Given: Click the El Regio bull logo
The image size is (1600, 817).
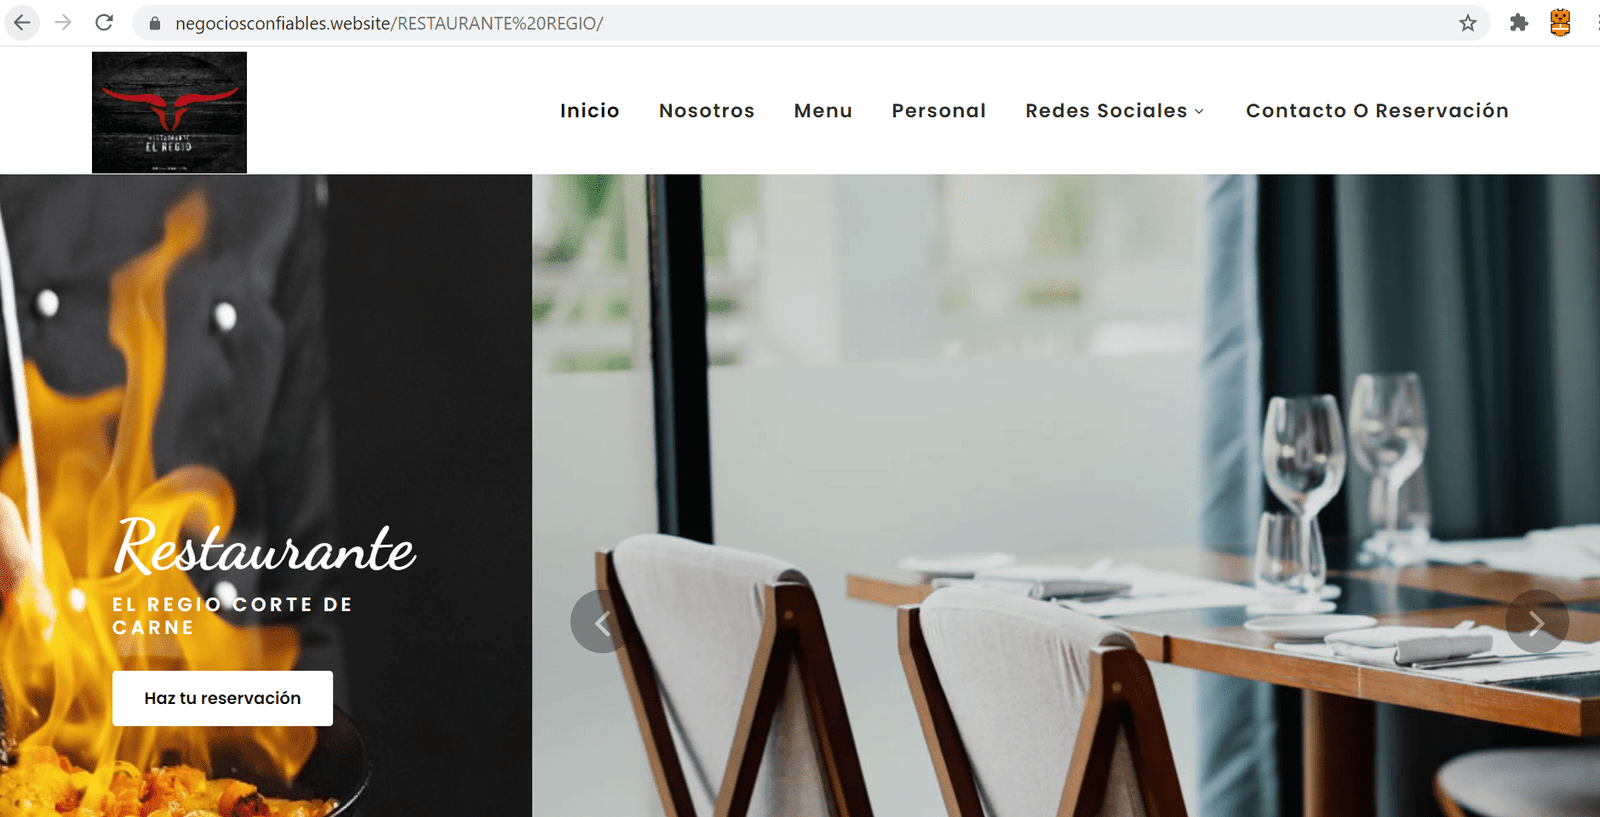Looking at the screenshot, I should (x=169, y=112).
